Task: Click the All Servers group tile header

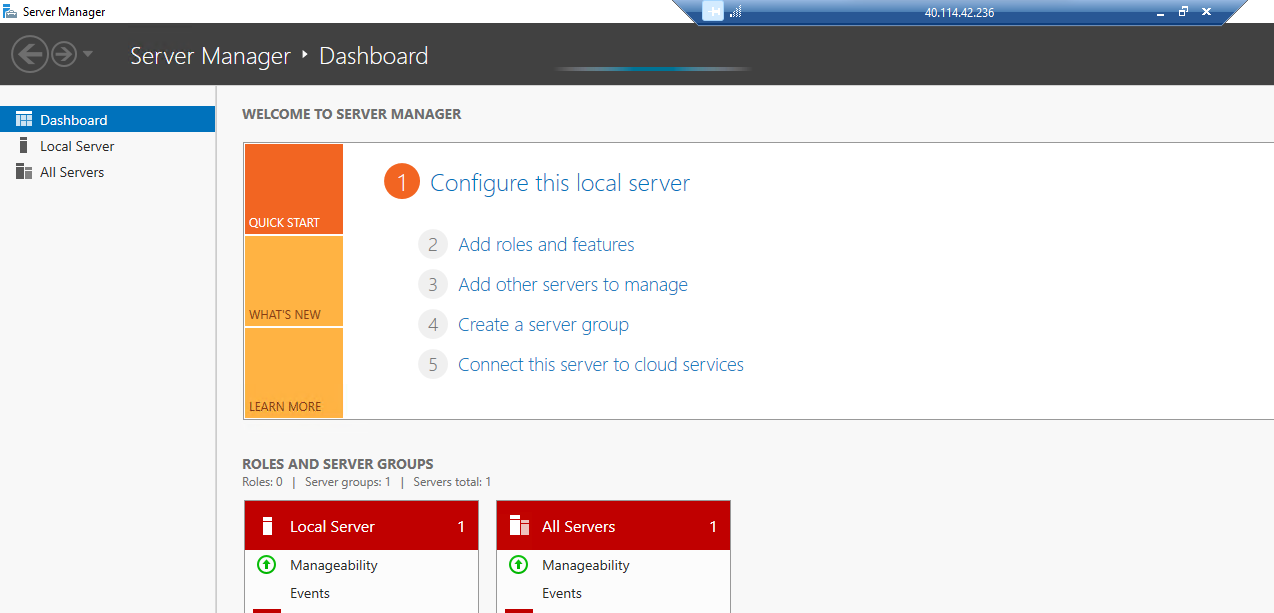Action: pos(613,526)
